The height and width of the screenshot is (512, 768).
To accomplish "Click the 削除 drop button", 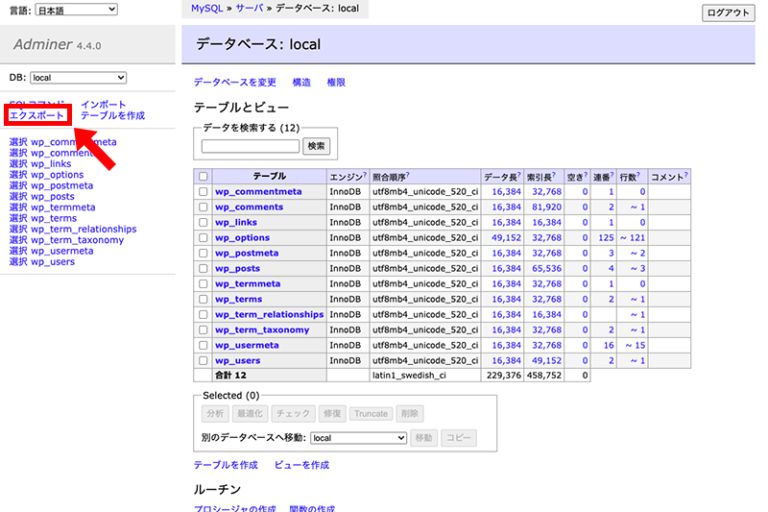I will [410, 414].
